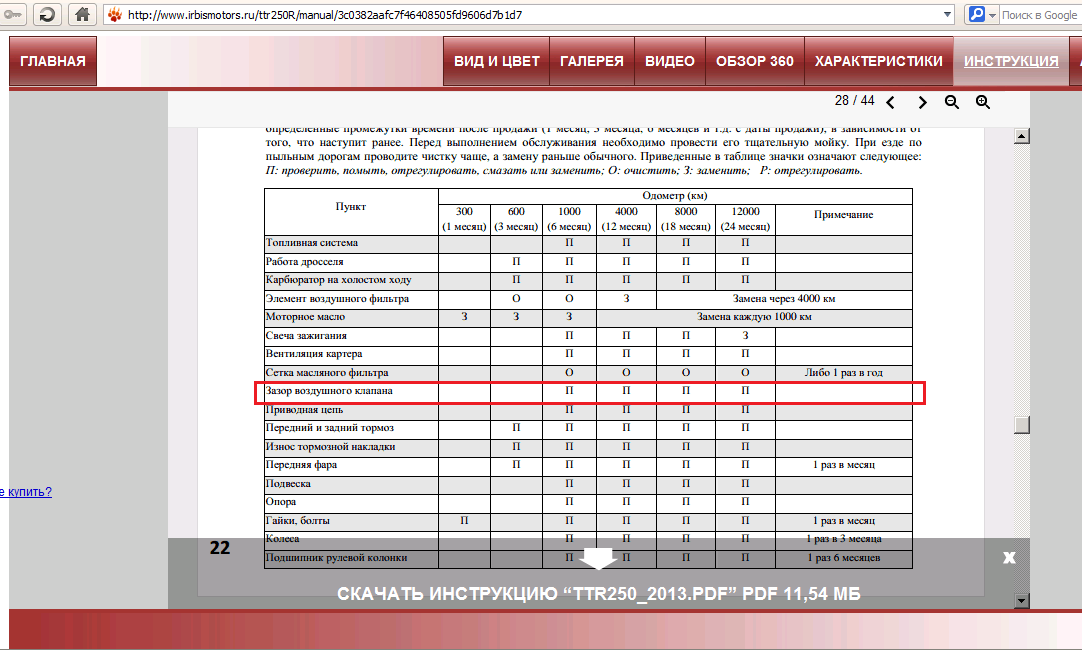The width and height of the screenshot is (1082, 651).
Task: Click 'Подвеска' row label
Action: [288, 484]
